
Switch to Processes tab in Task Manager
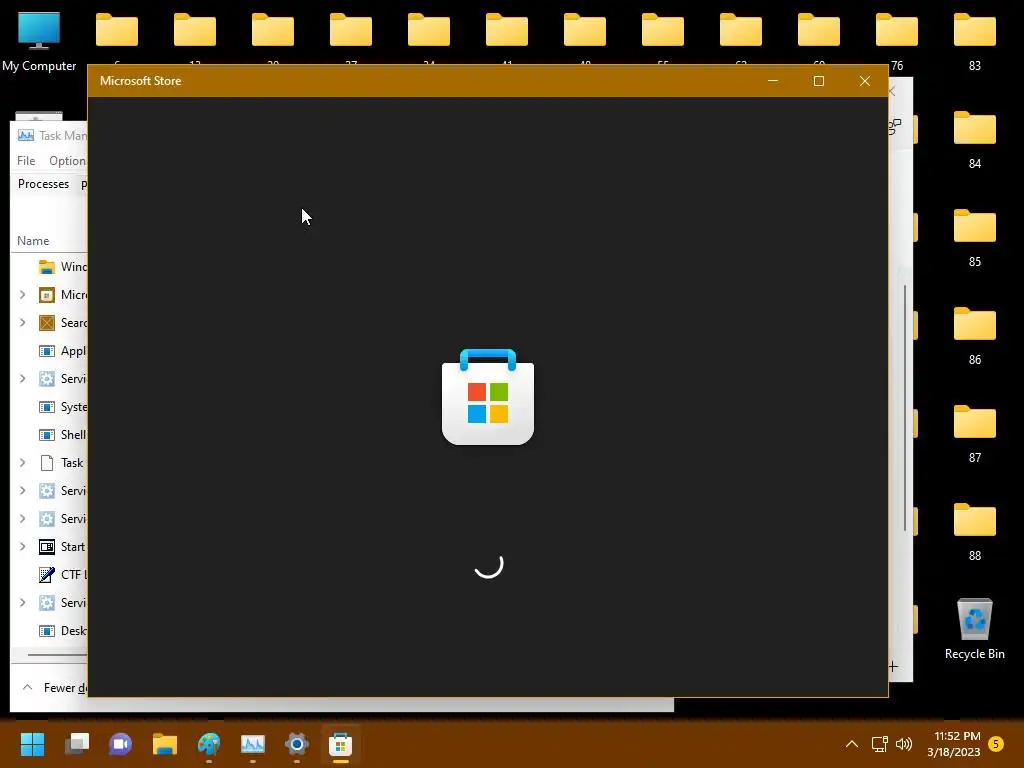point(43,184)
